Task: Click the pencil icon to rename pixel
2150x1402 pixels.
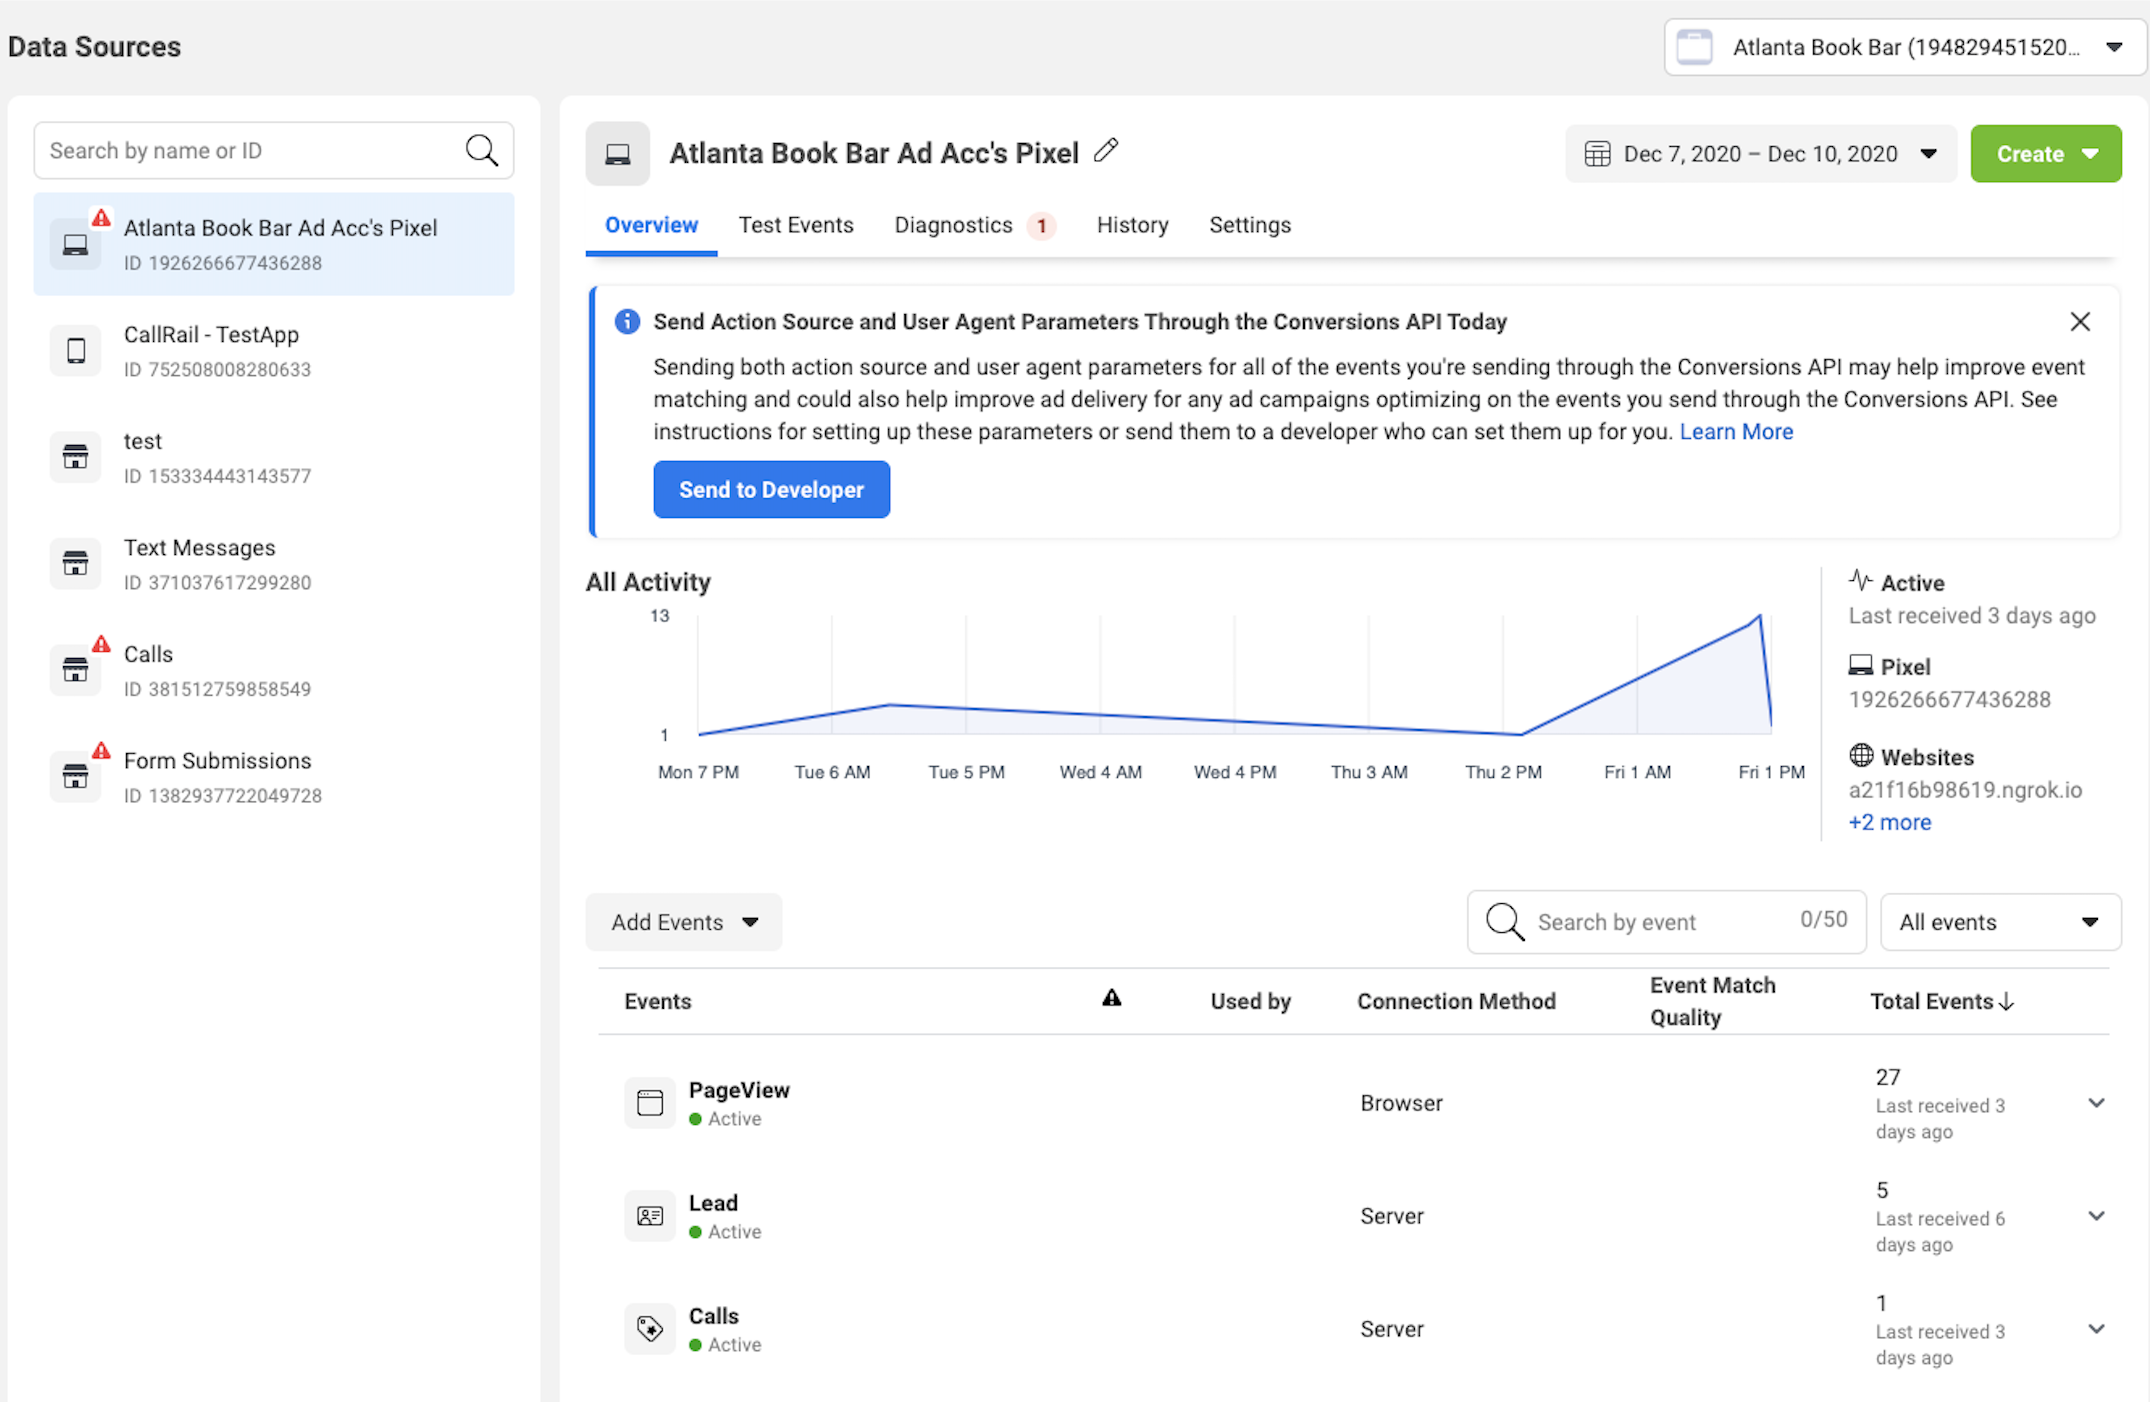Action: (x=1106, y=151)
